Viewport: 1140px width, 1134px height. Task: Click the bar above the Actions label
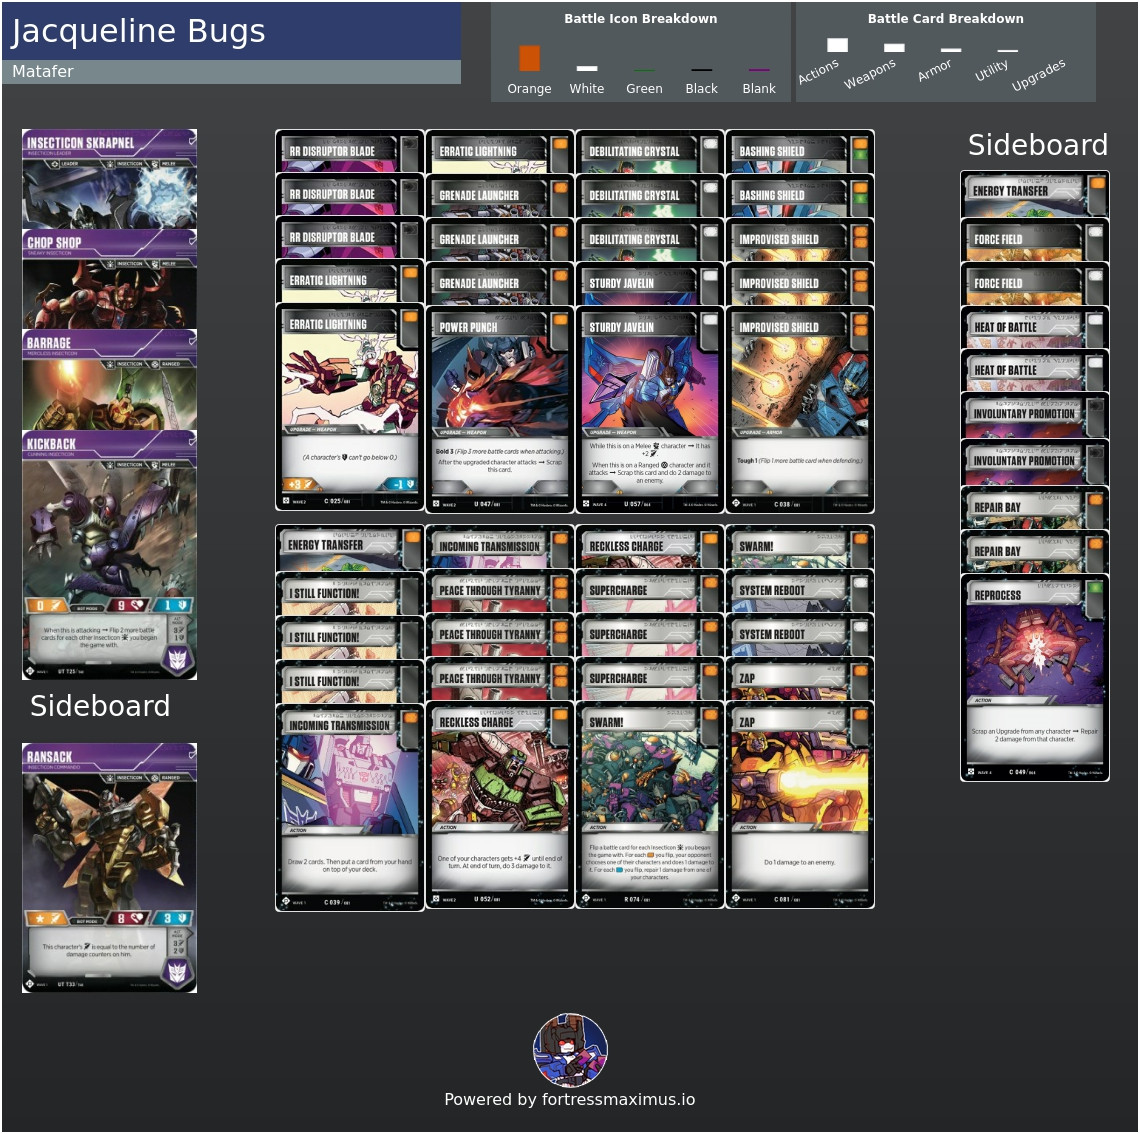pos(838,45)
